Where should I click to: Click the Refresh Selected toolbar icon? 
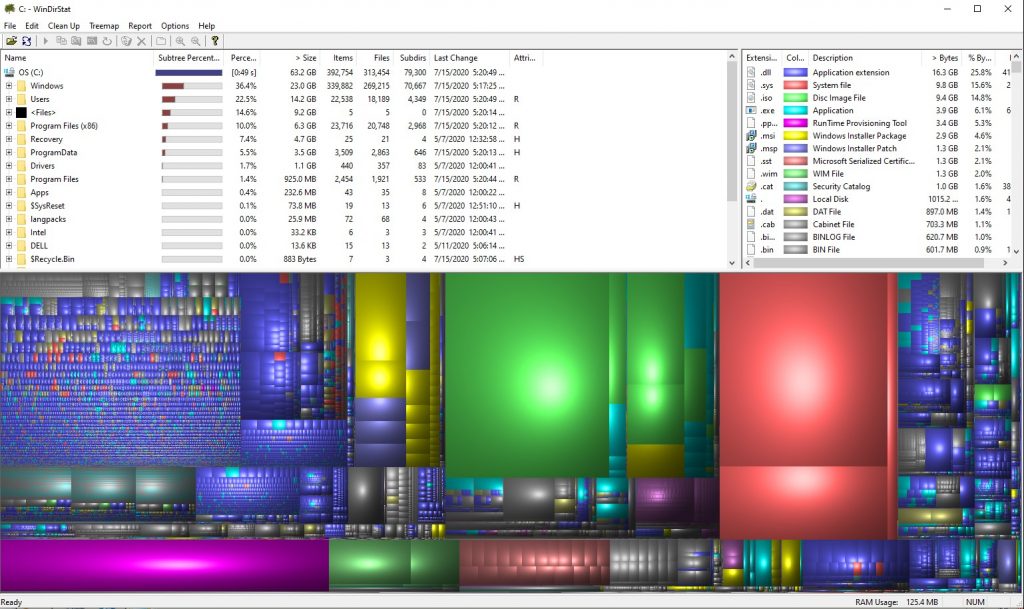coord(107,41)
